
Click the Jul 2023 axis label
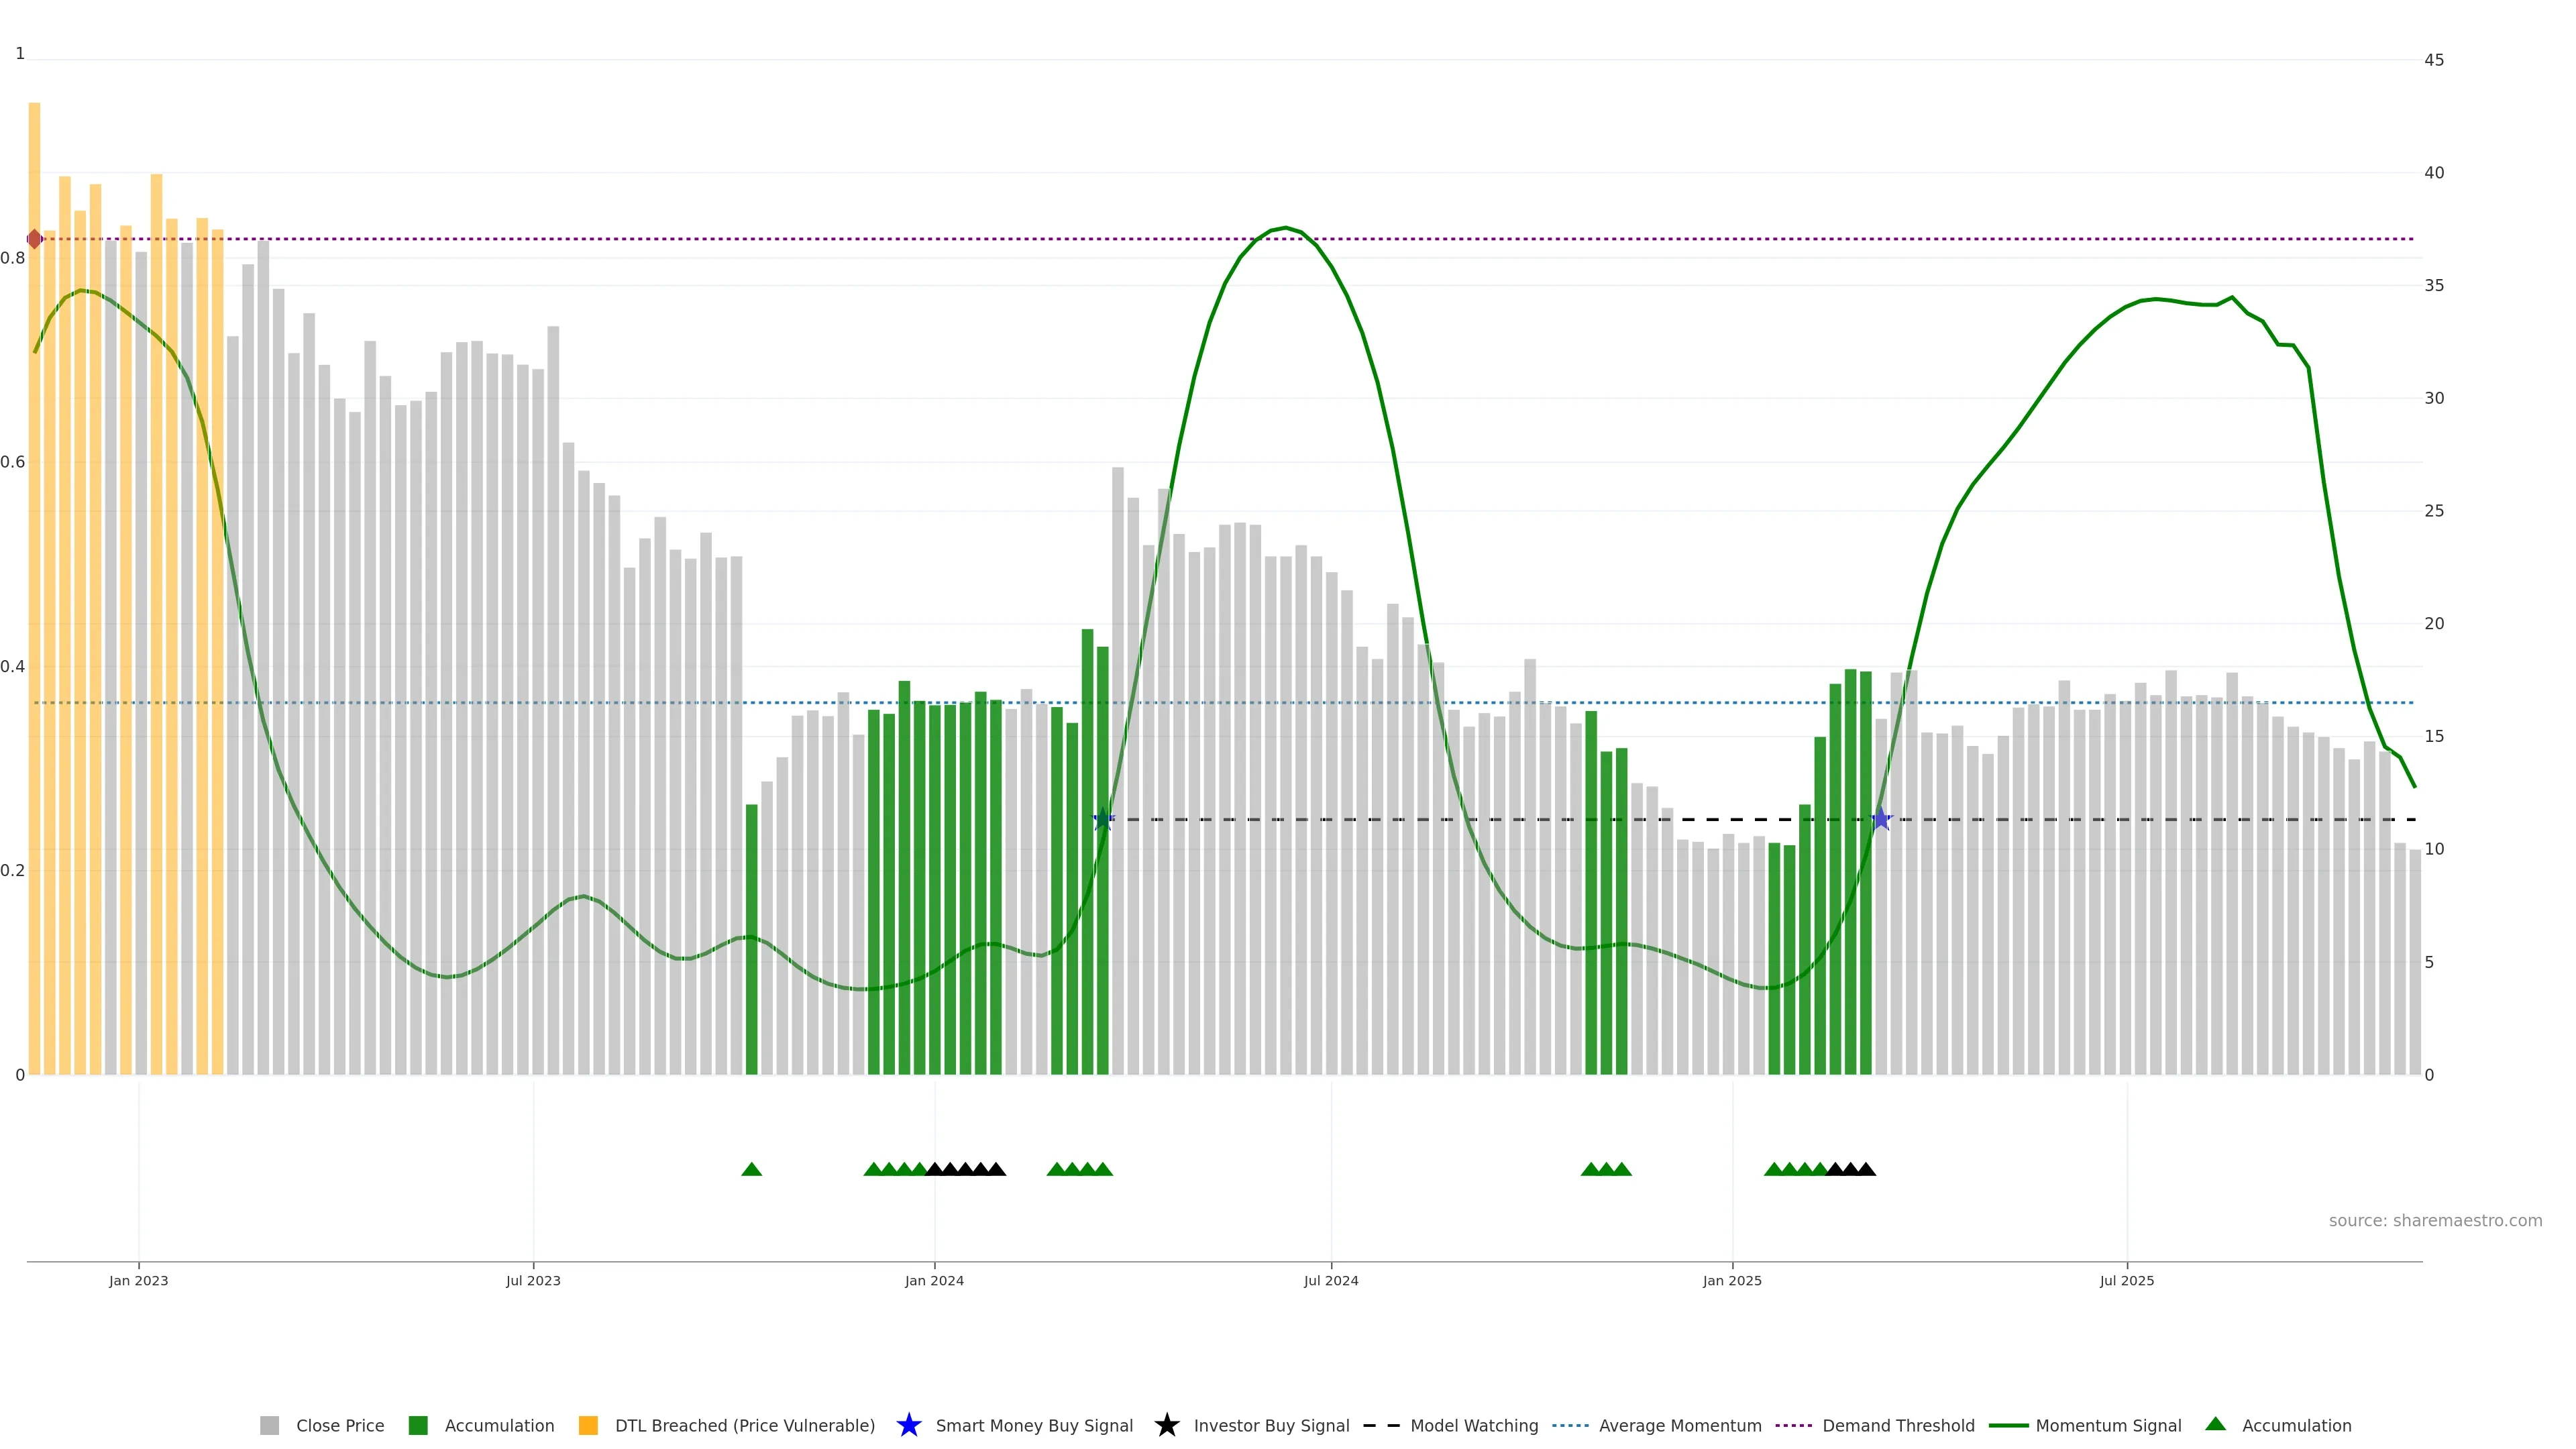click(533, 1280)
